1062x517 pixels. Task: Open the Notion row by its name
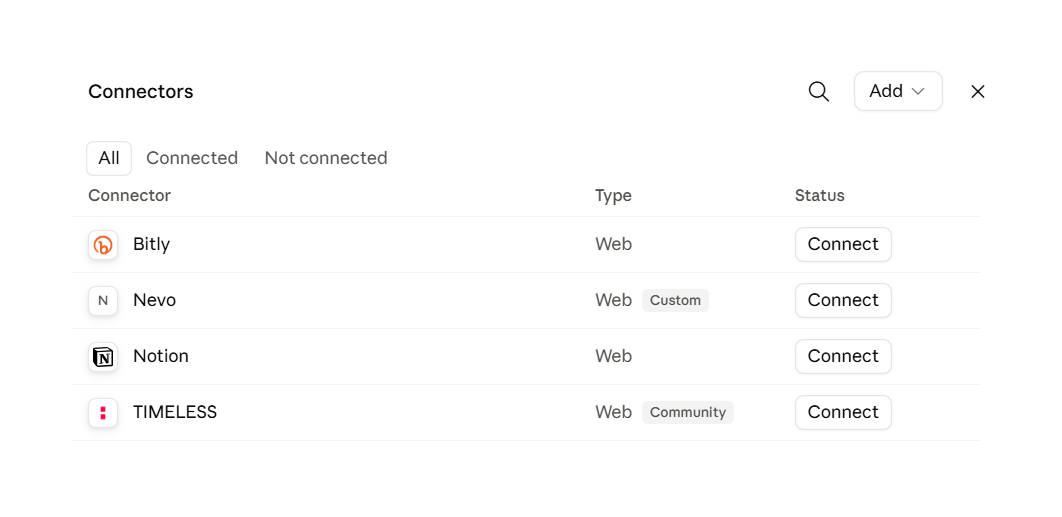click(161, 356)
